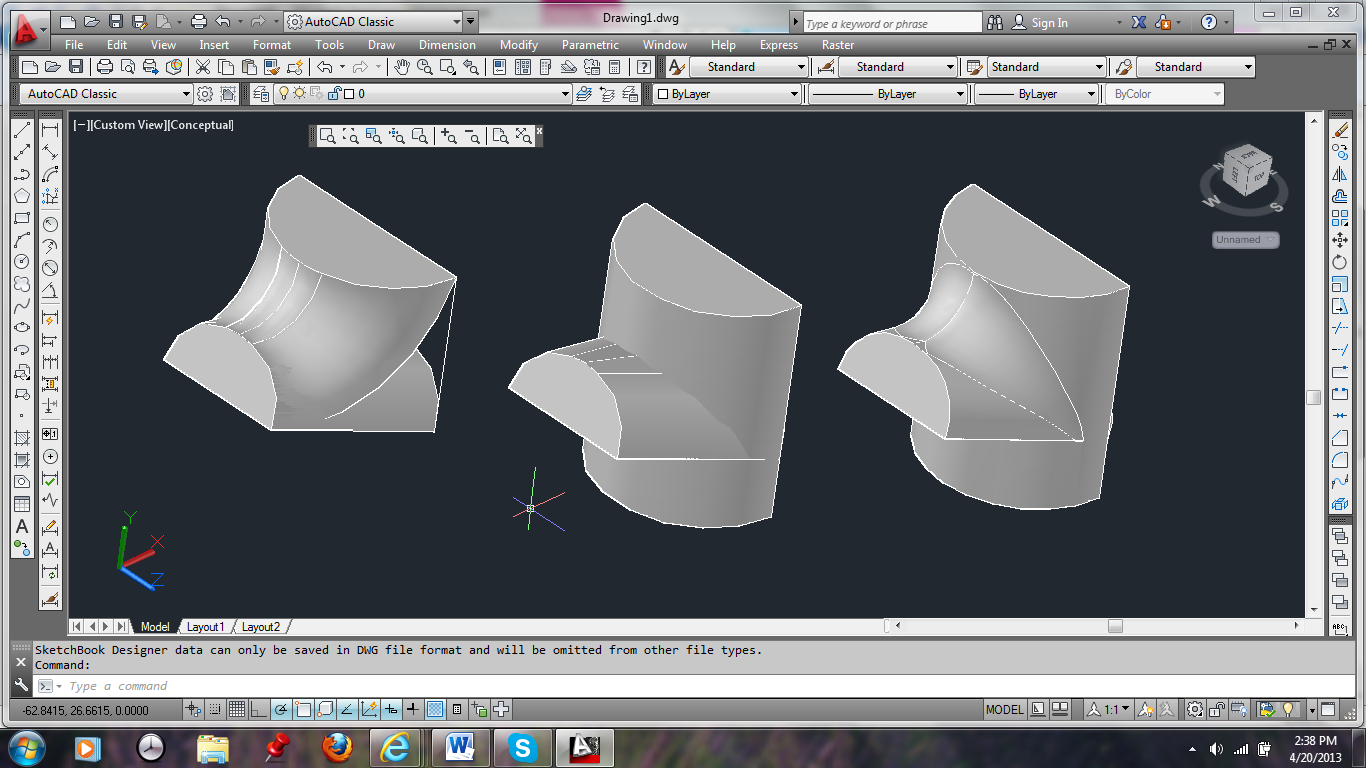This screenshot has height=768, width=1366.
Task: Select the Circle draw tool
Action: pos(22,262)
